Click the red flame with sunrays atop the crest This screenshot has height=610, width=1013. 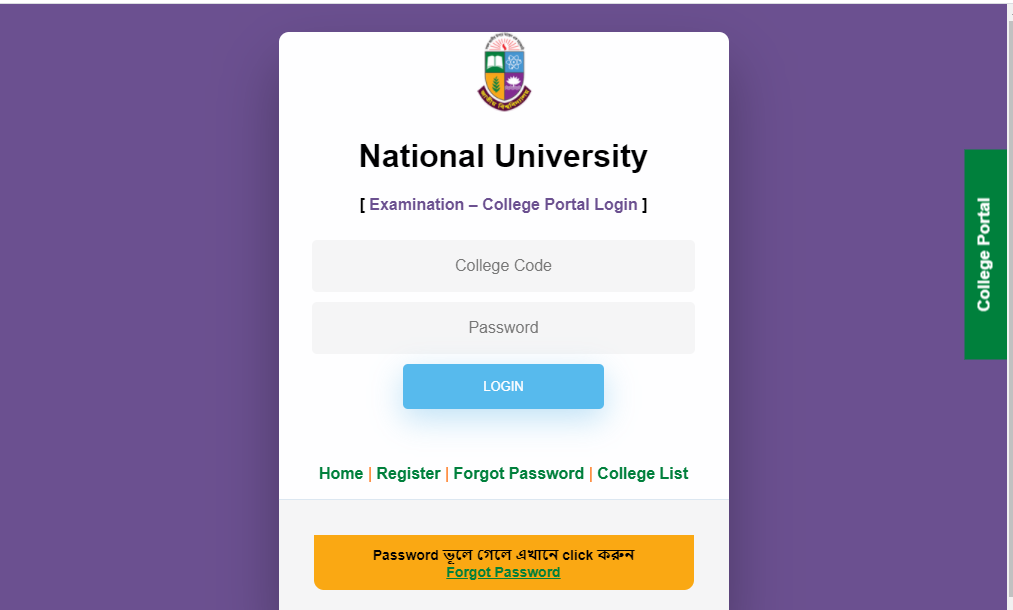pyautogui.click(x=505, y=44)
